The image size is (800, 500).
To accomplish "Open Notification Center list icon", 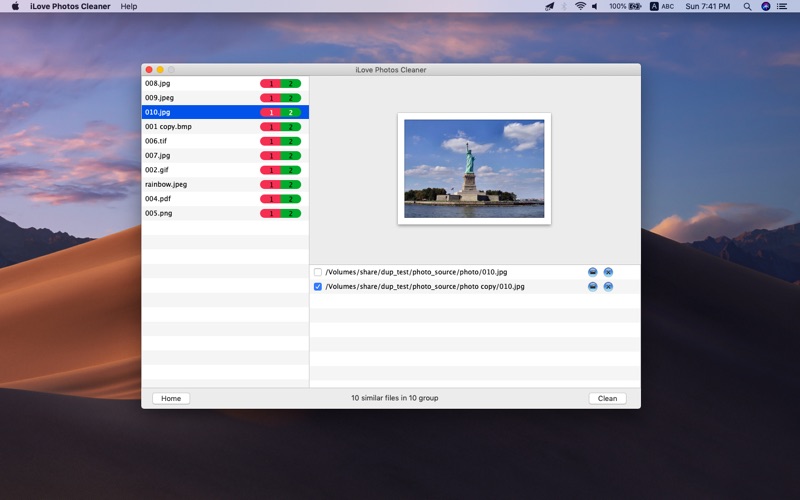I will tap(782, 6).
